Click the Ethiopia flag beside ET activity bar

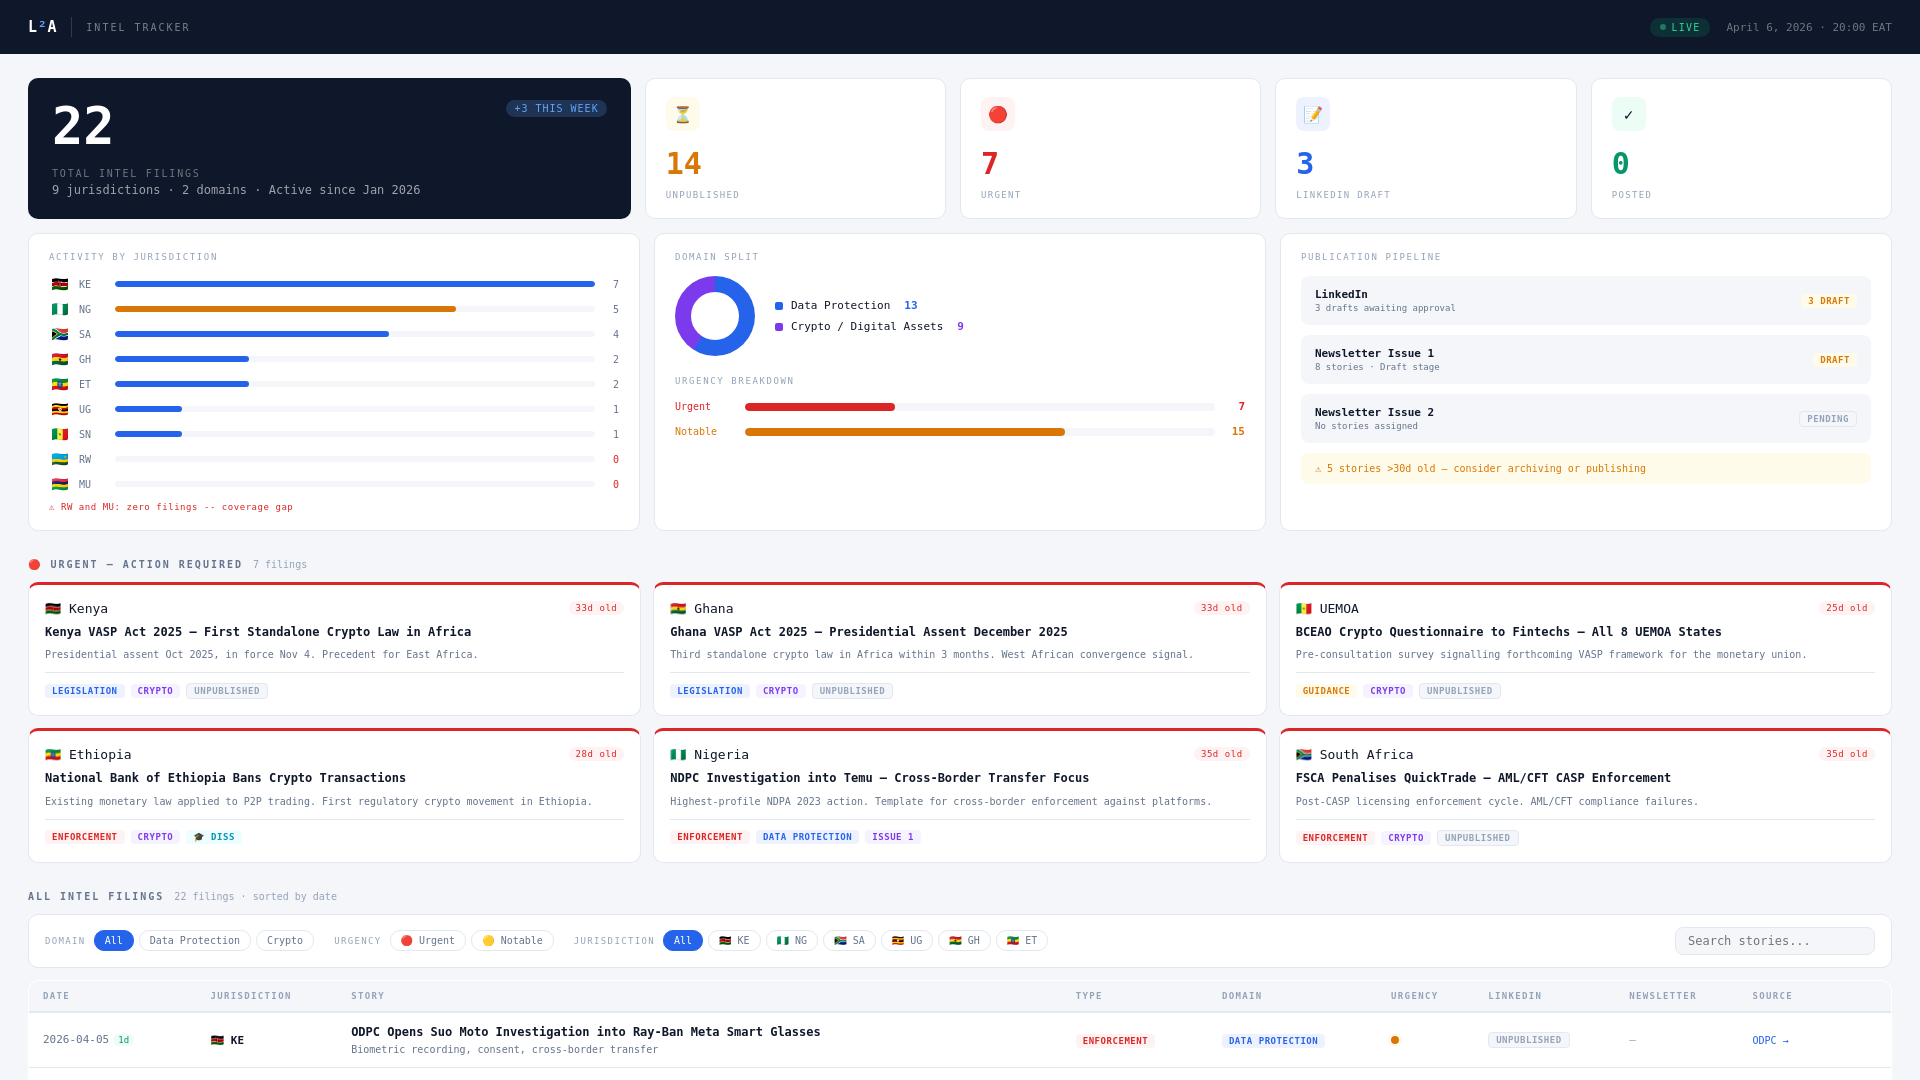[60, 384]
